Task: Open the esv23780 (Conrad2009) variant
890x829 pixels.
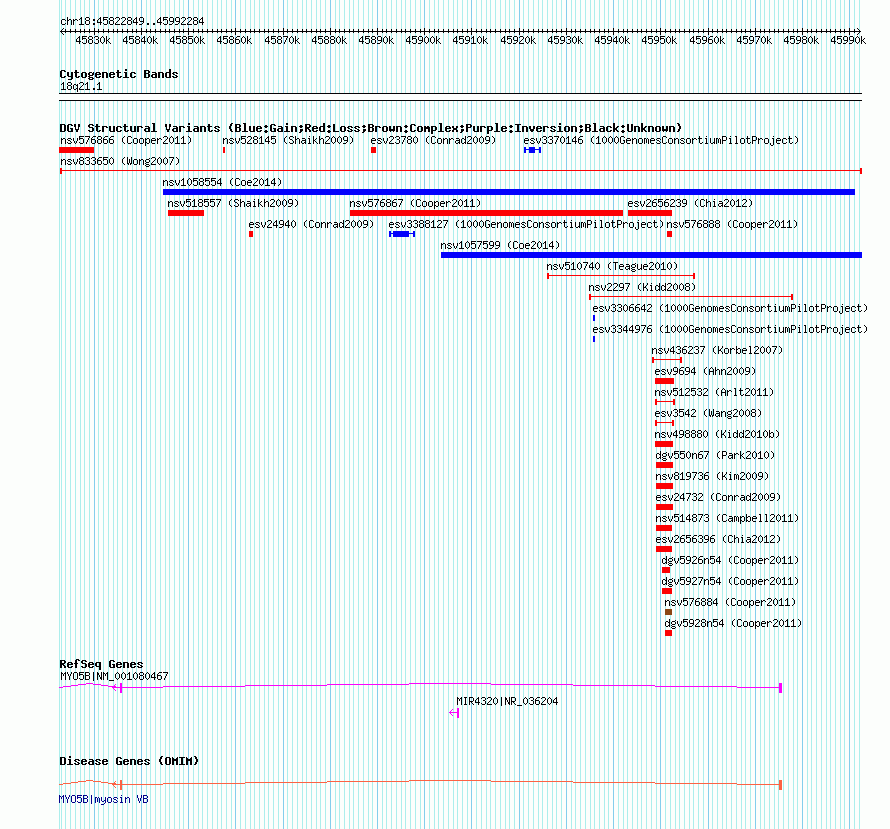Action: 433,140
